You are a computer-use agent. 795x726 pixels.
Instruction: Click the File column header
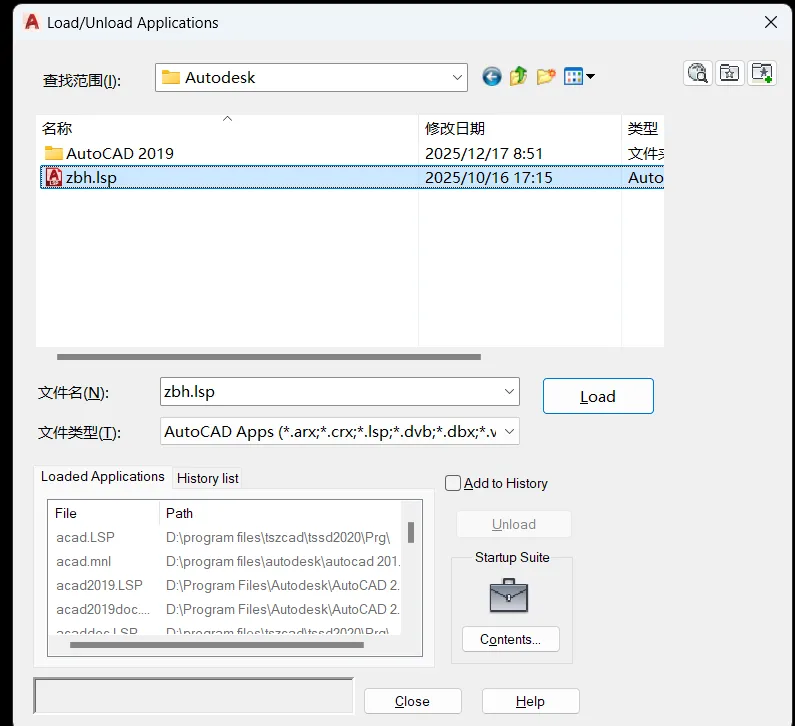click(x=103, y=513)
